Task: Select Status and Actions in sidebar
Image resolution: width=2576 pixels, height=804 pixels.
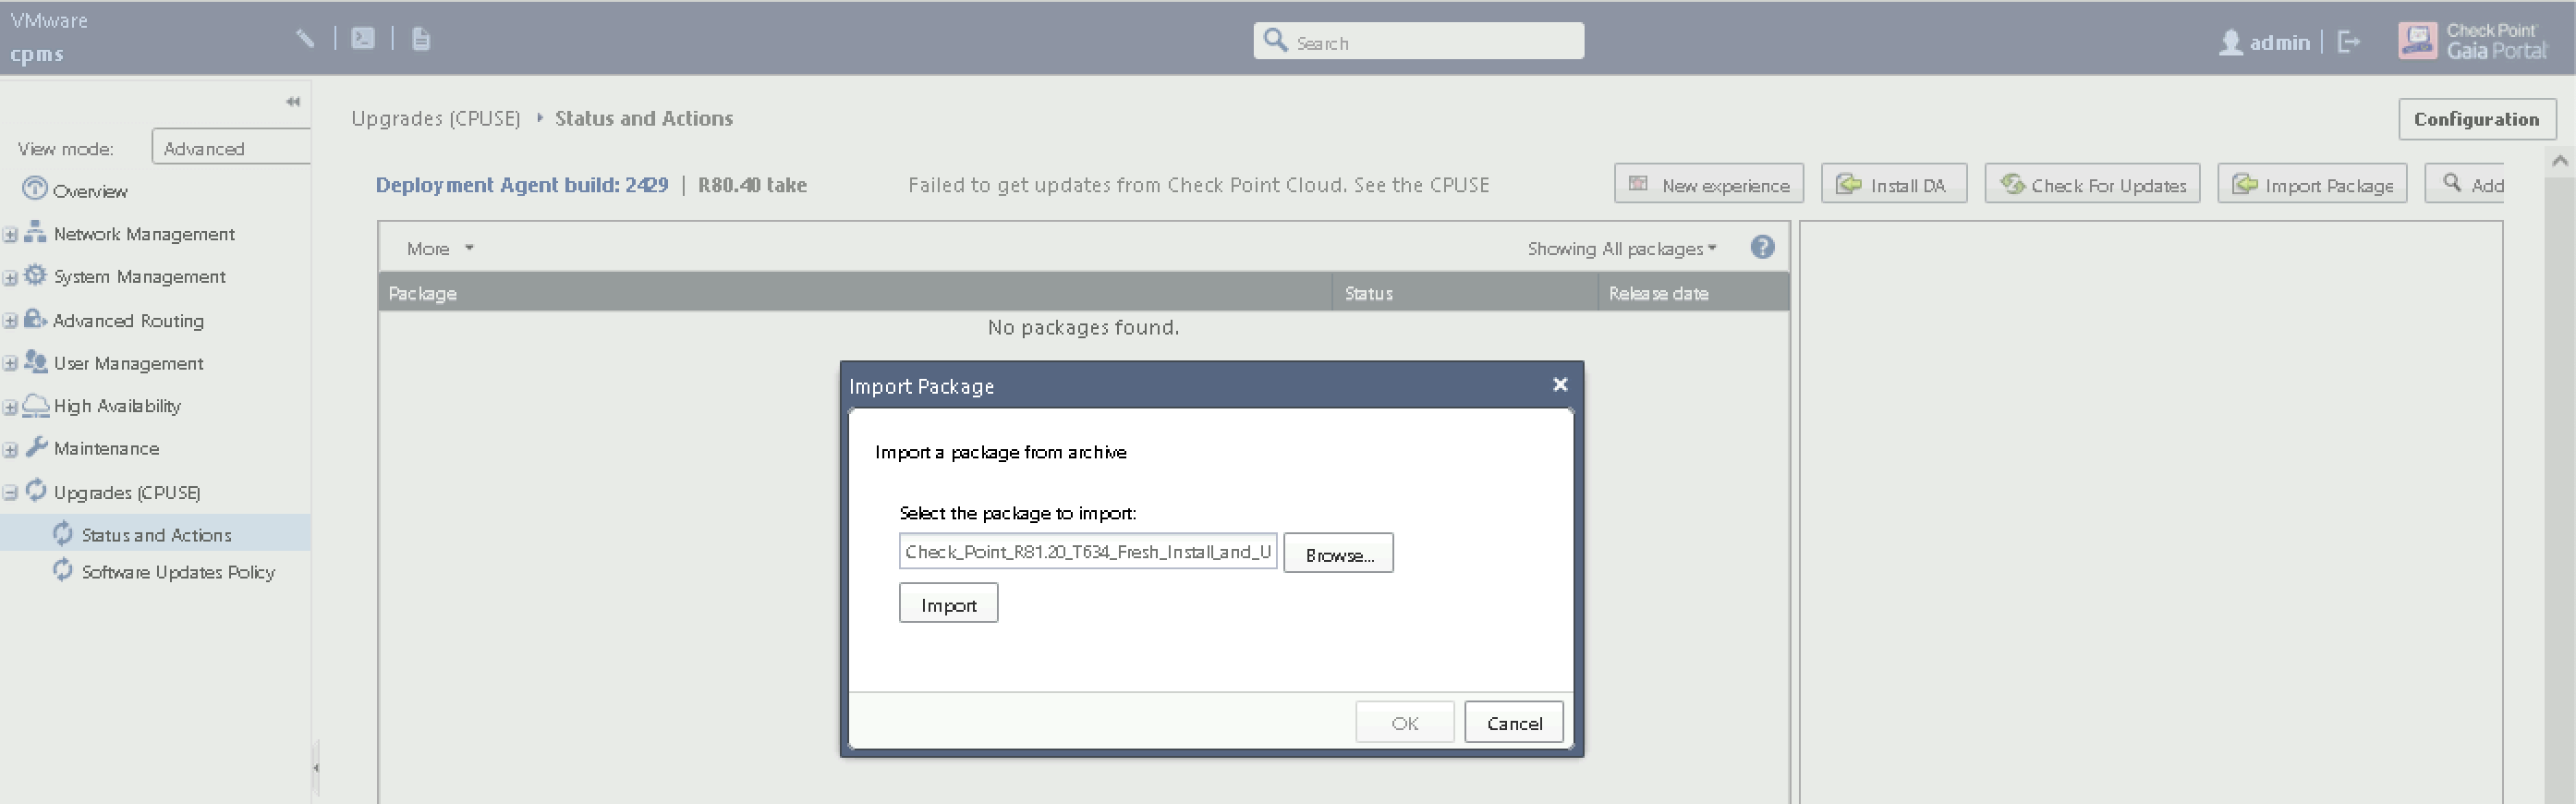Action: 156,535
